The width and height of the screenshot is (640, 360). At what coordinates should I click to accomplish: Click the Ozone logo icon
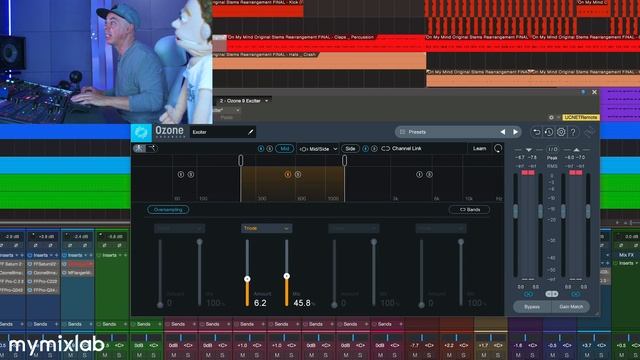tap(141, 132)
